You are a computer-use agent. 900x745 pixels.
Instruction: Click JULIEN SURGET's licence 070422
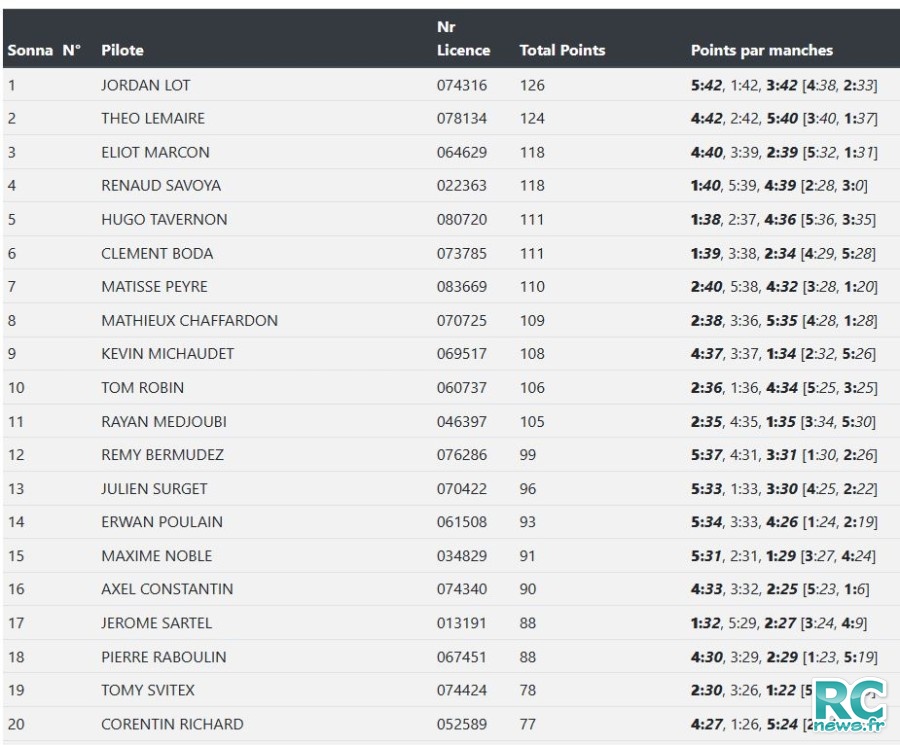click(x=462, y=488)
